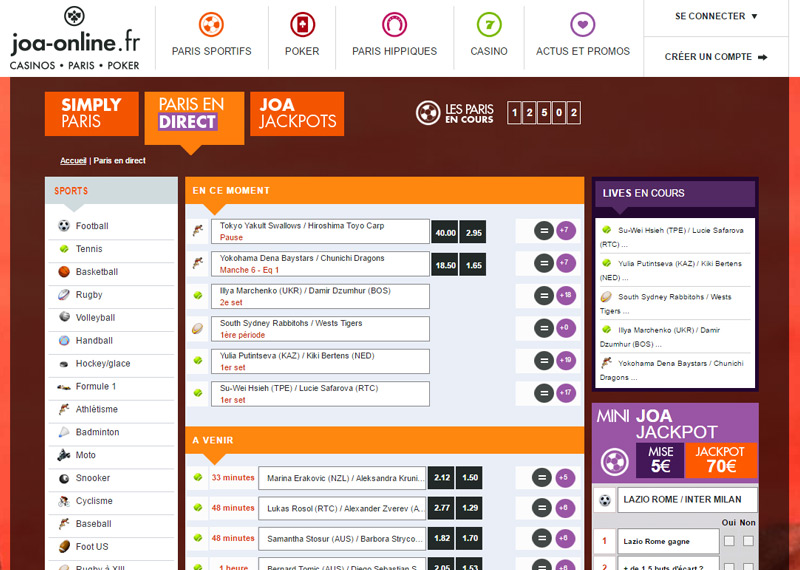Click the Formule 1 car icon
This screenshot has height=570, width=800.
64,387
